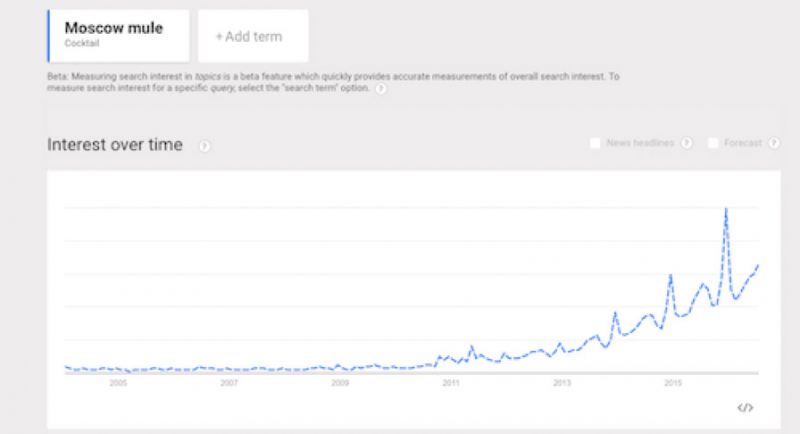800x434 pixels.
Task: Click help icon beside Interest over time
Action: pos(204,146)
